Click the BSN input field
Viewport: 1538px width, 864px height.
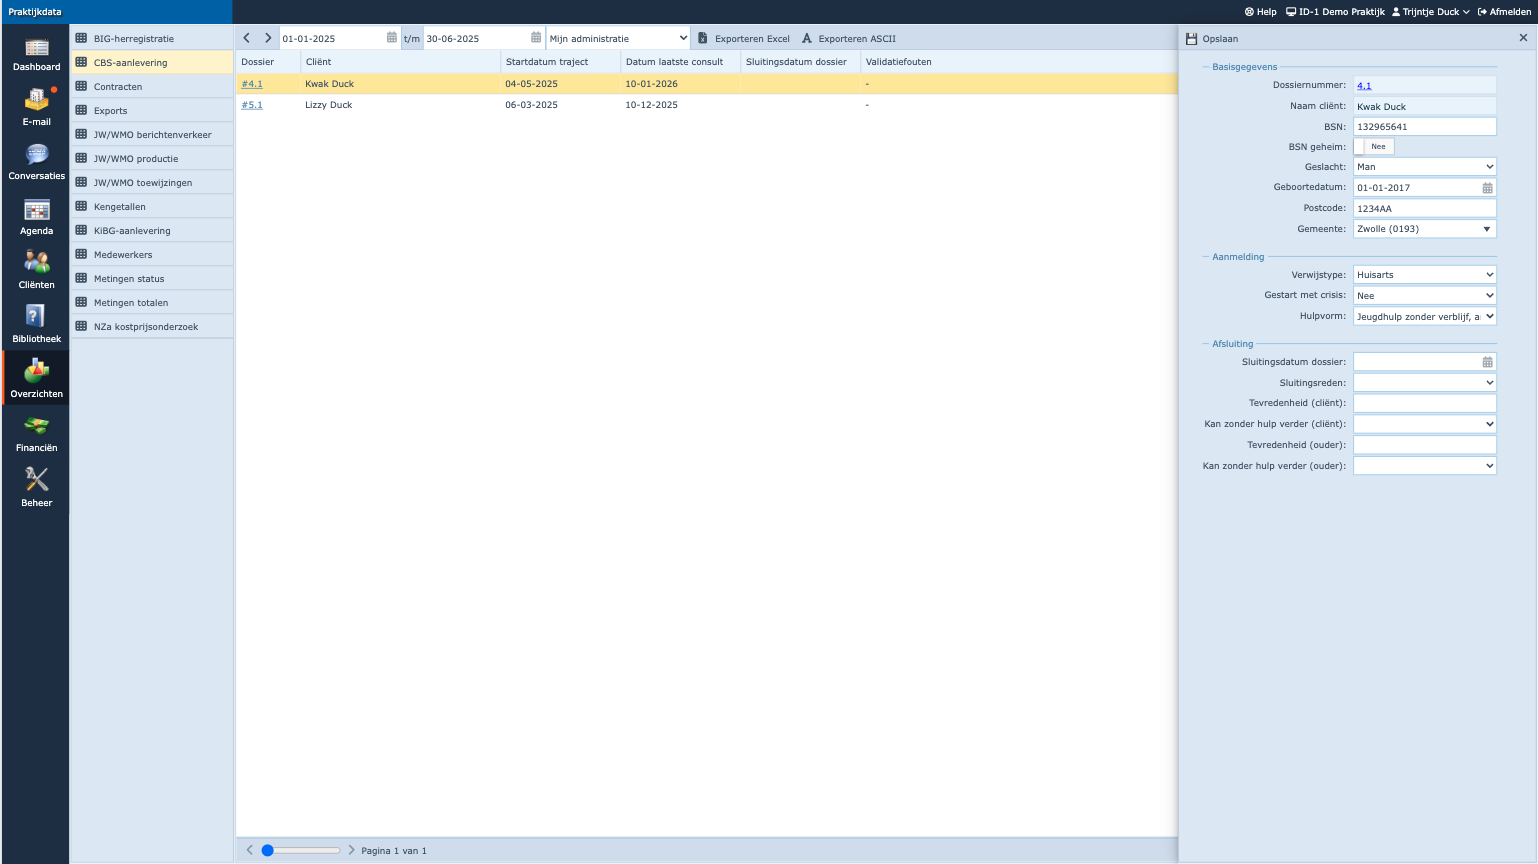coord(1424,127)
